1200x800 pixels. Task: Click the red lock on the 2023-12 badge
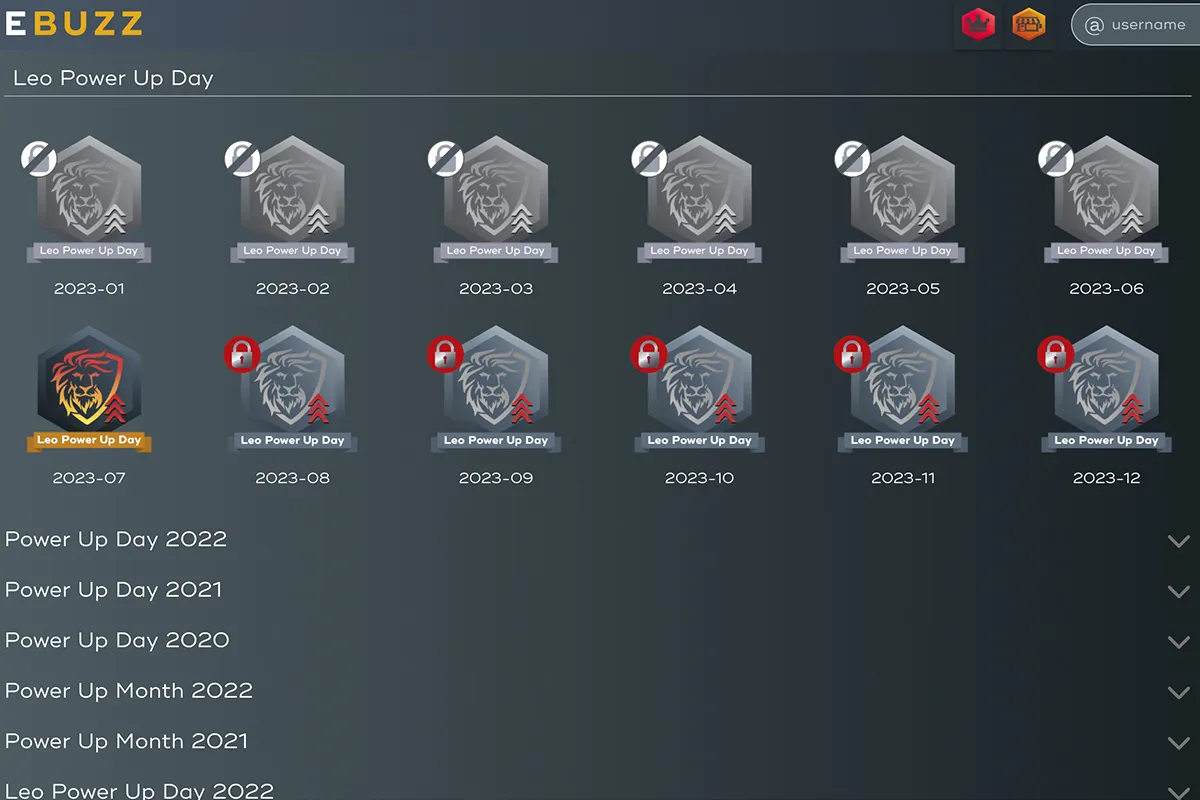pos(1055,354)
